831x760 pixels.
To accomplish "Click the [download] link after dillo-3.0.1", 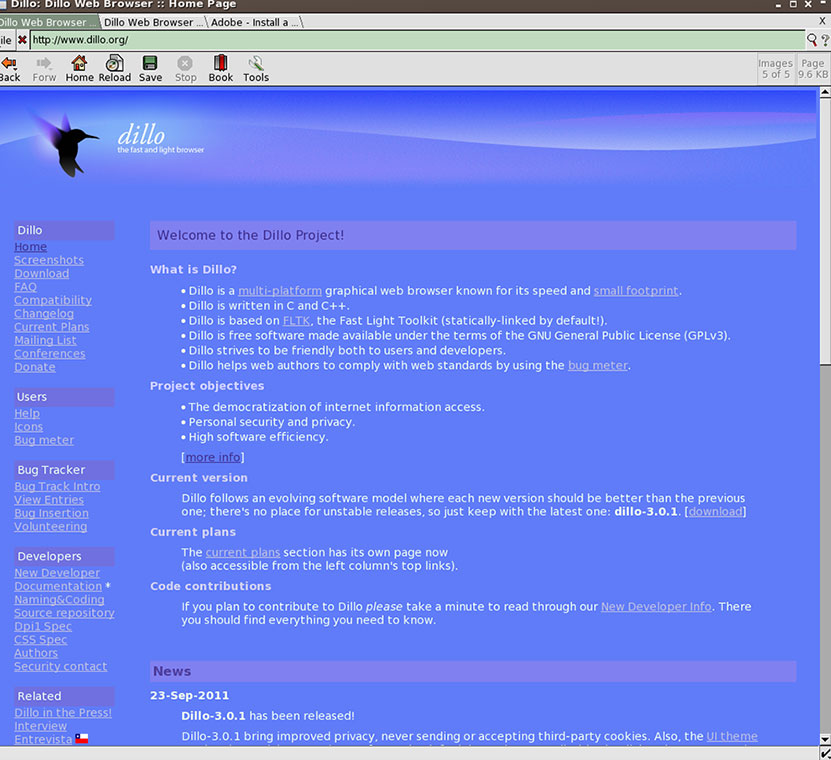I will (x=715, y=511).
